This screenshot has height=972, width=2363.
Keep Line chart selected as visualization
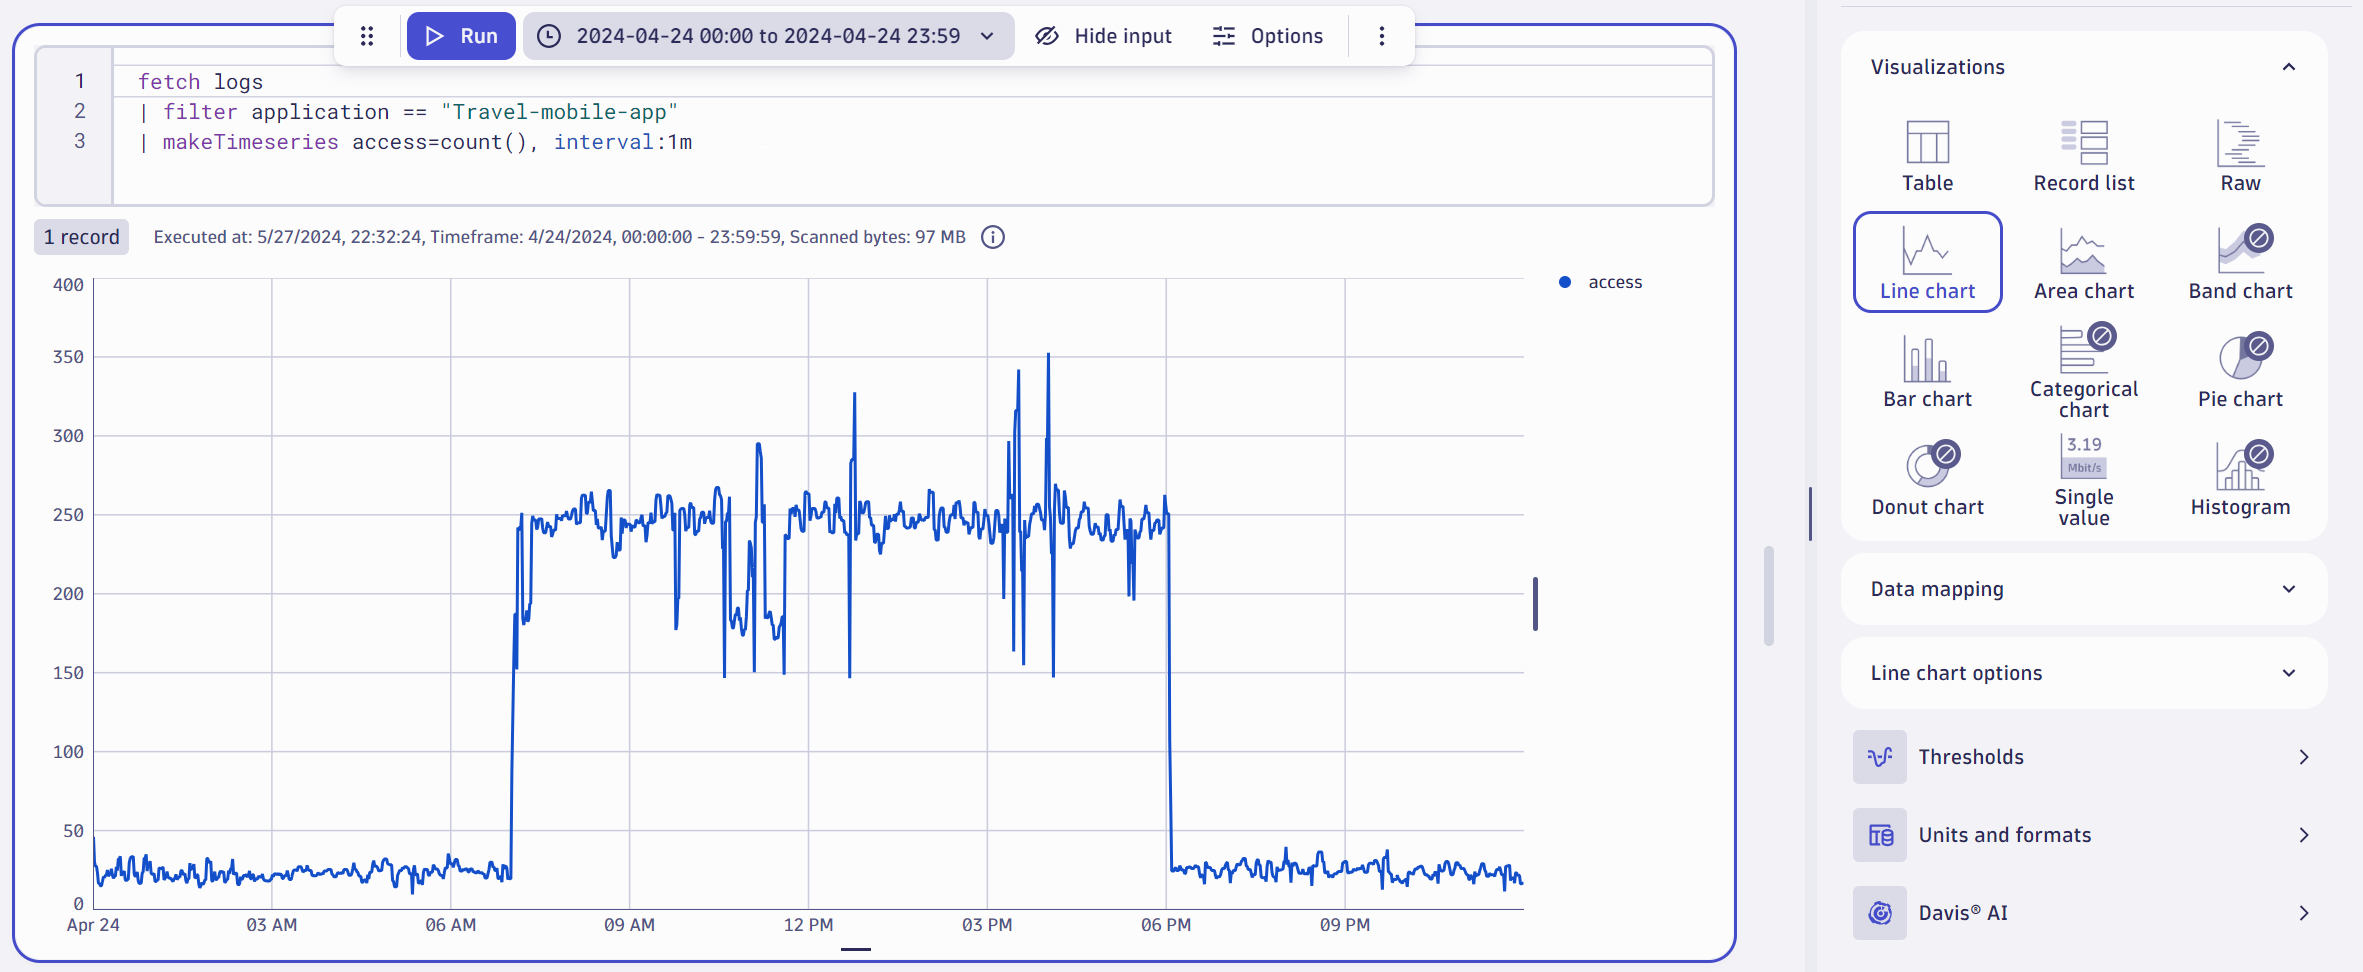pos(1926,262)
